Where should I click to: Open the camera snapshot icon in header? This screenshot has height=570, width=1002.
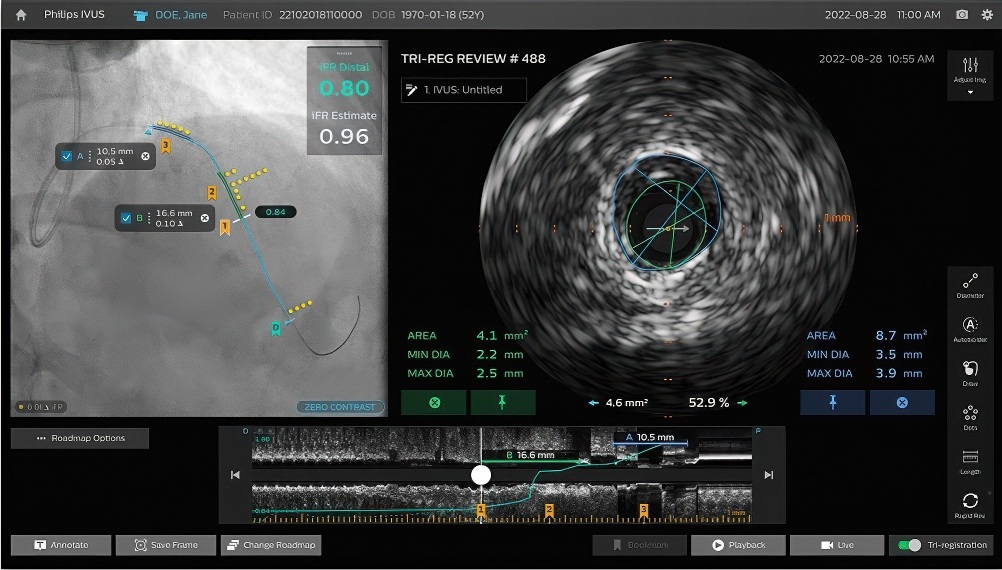tap(962, 14)
